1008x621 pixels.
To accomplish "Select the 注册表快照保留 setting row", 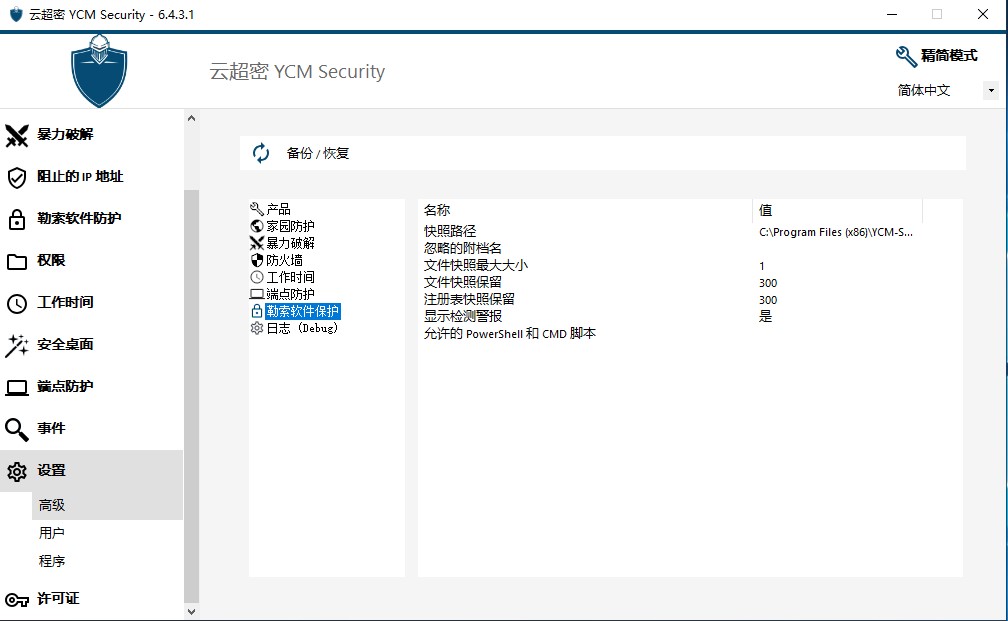I will click(469, 299).
